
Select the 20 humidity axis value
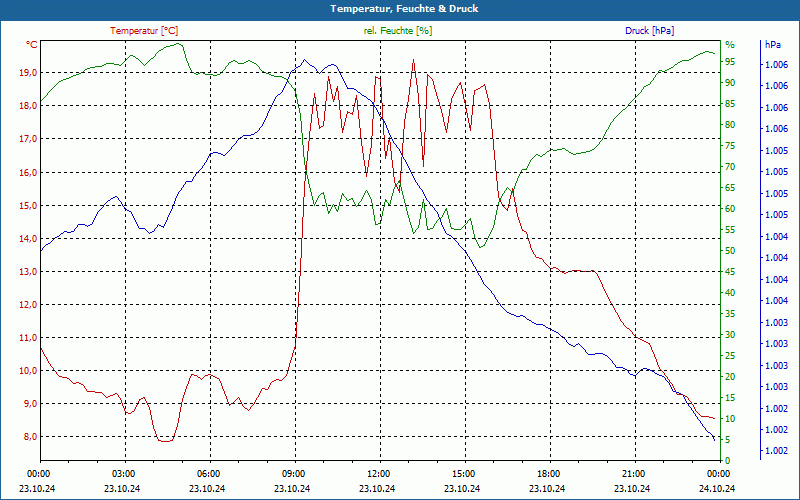[730, 377]
